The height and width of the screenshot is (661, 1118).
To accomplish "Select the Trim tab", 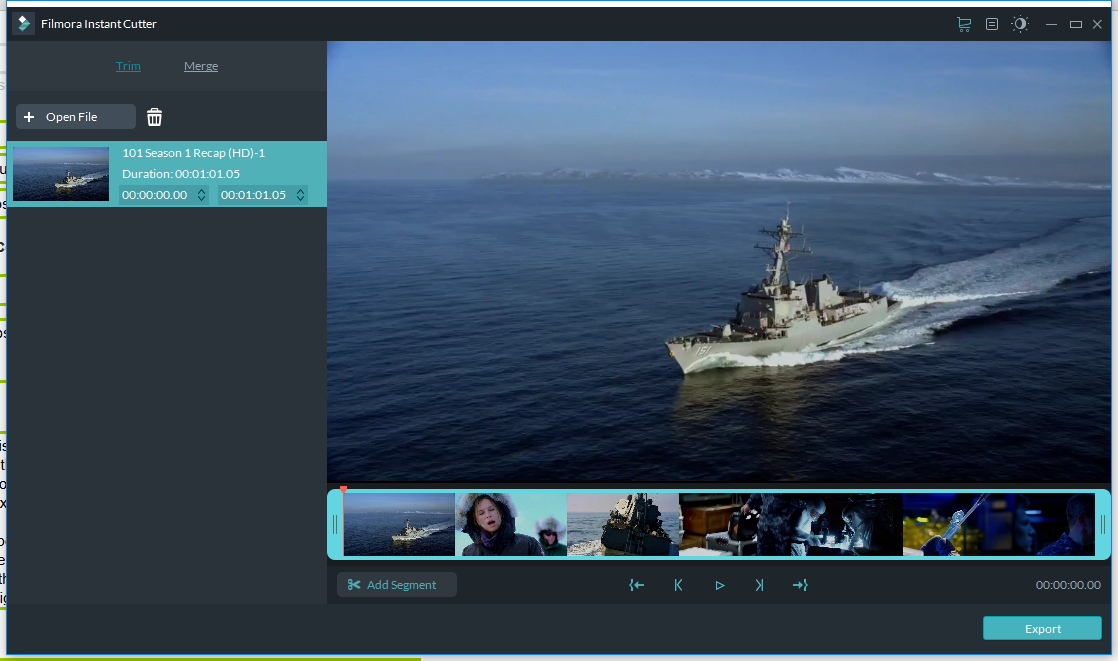I will point(128,65).
